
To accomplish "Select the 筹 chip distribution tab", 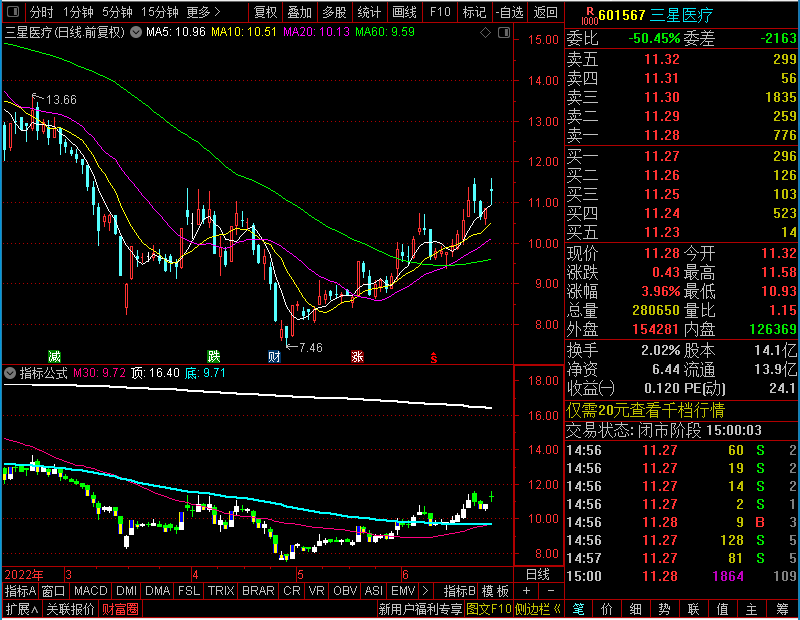I will click(783, 609).
